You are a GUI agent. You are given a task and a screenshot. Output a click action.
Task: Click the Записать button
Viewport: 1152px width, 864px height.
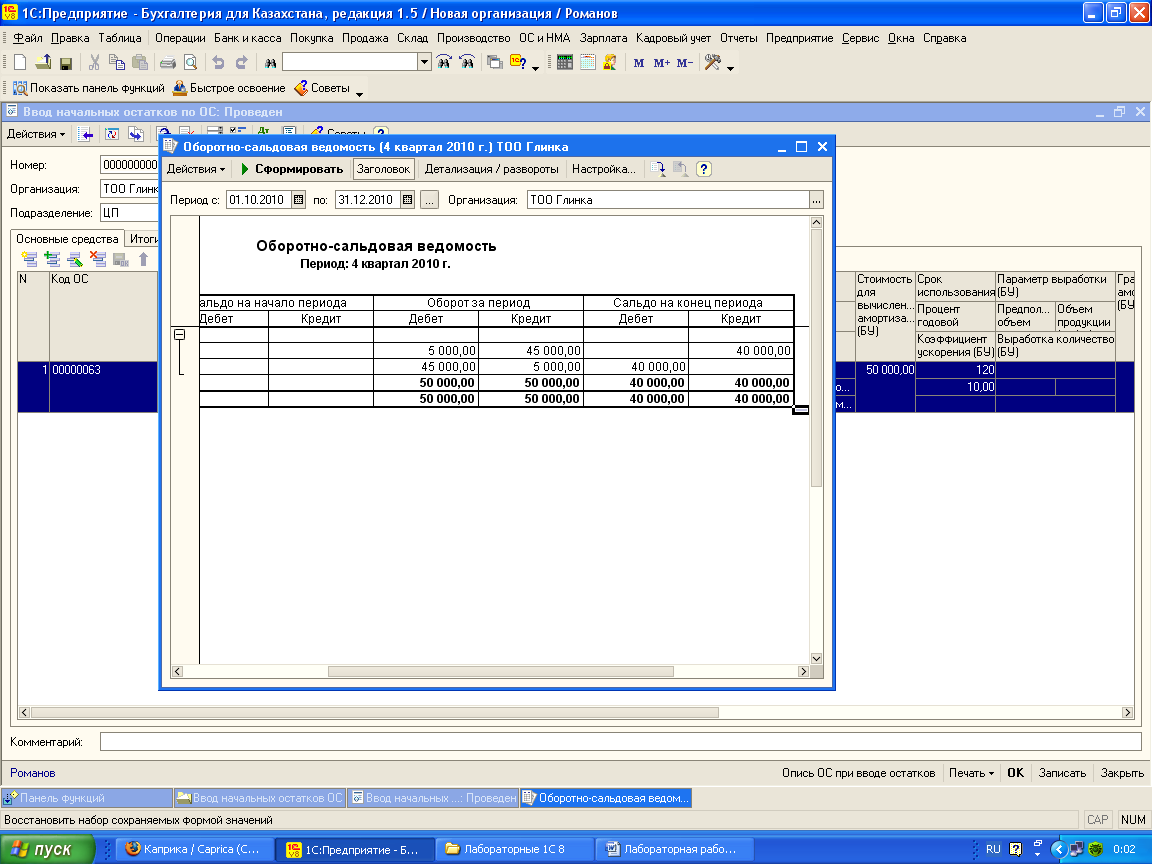[x=1062, y=773]
